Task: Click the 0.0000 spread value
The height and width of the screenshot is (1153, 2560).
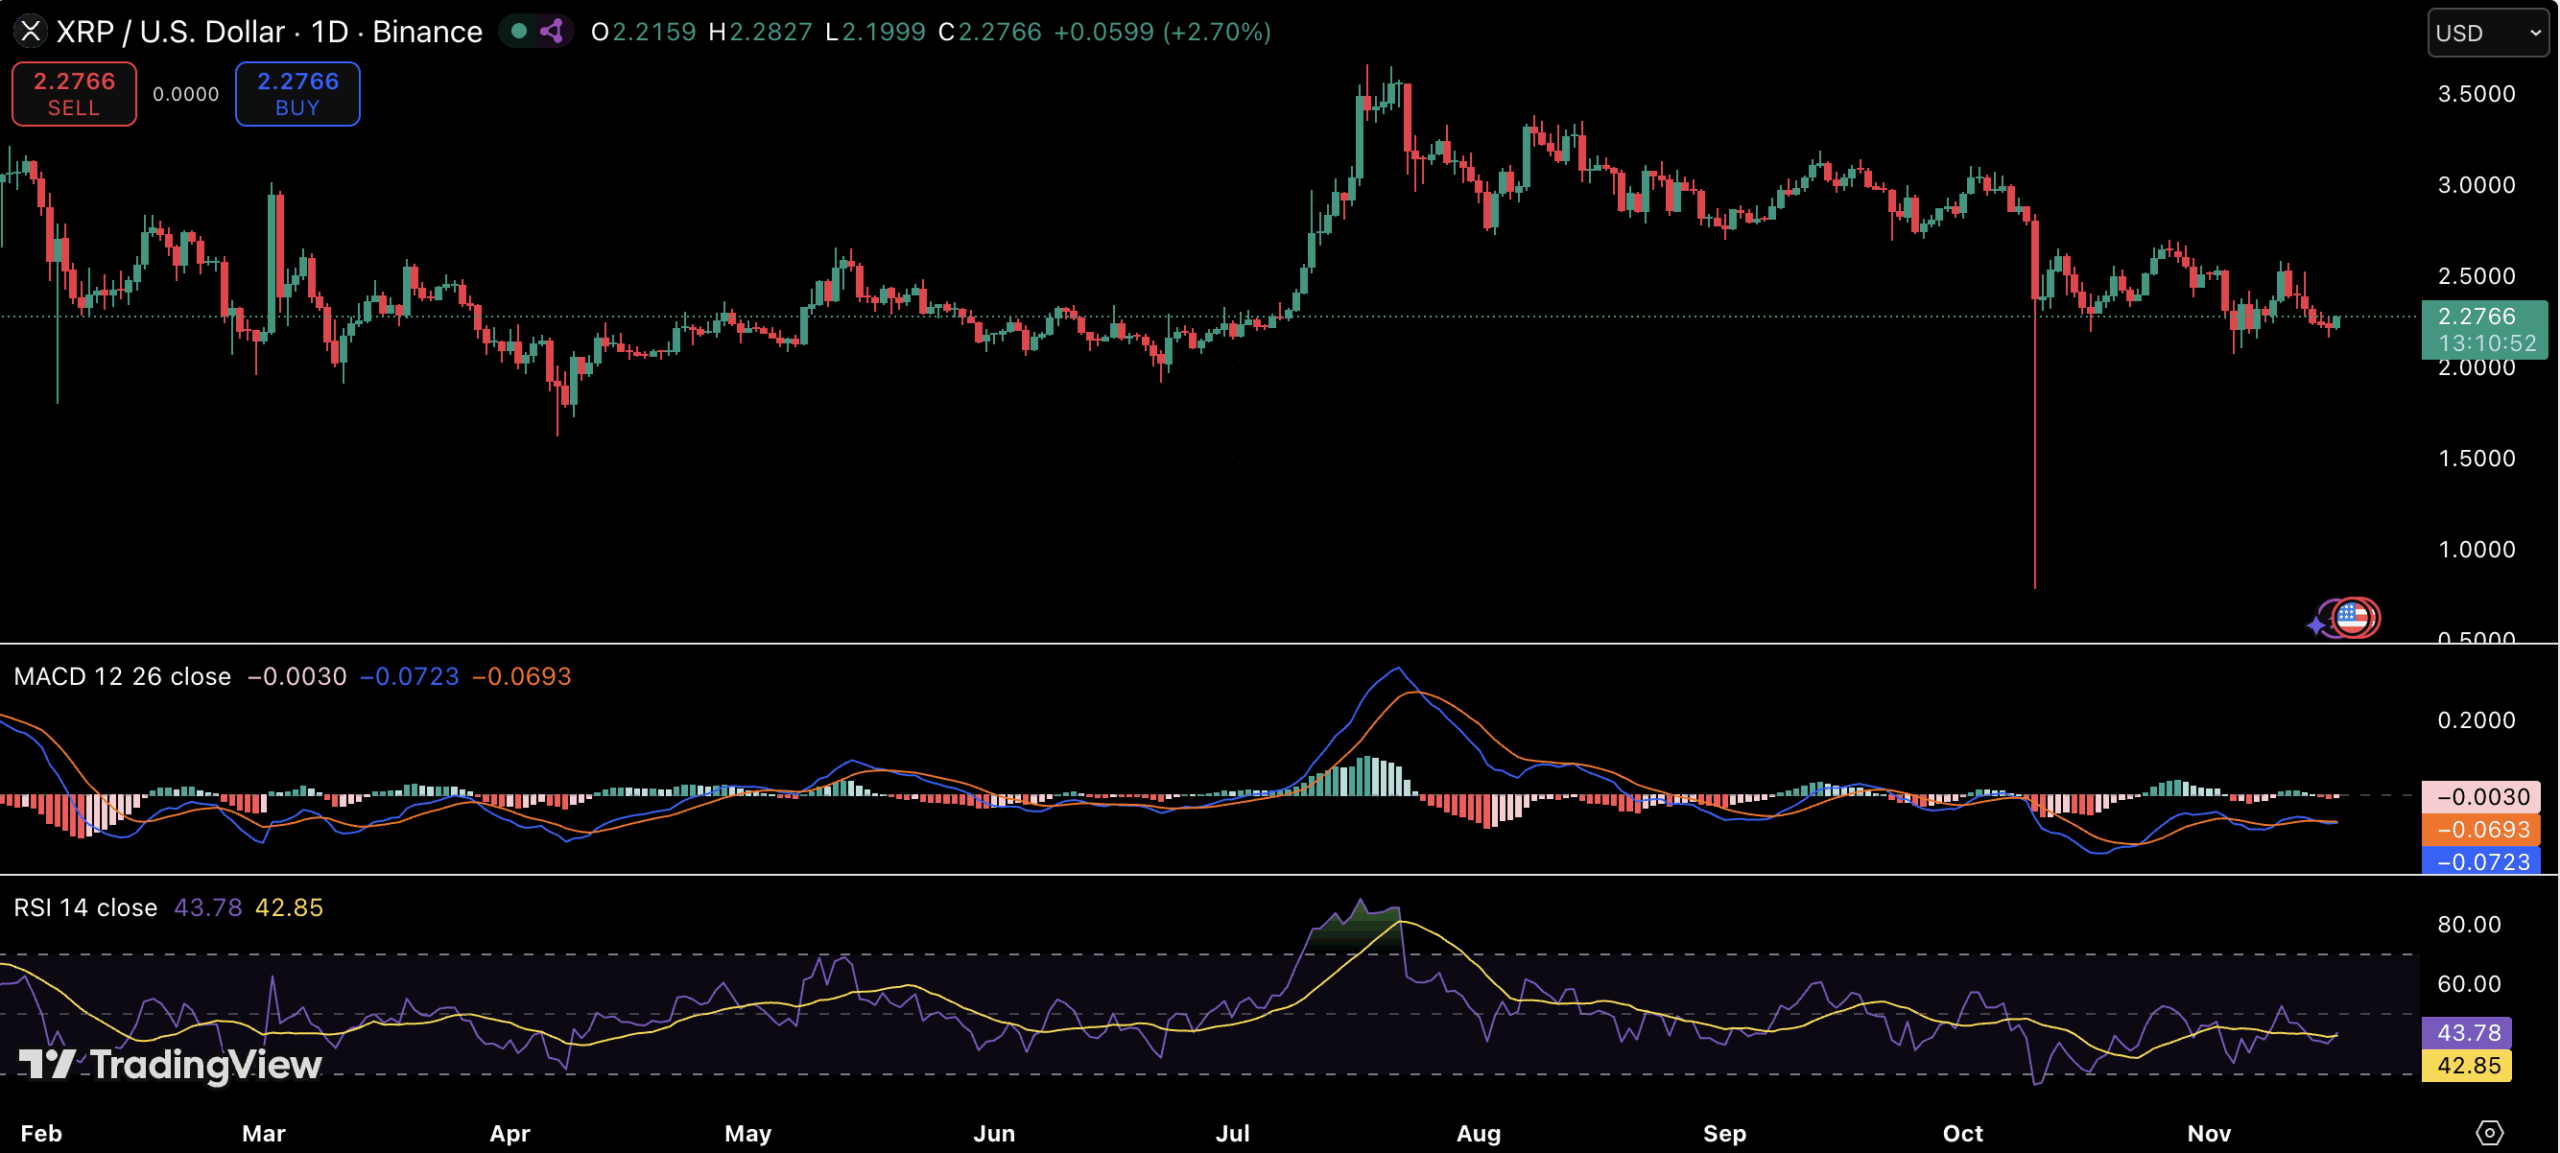Action: point(185,94)
